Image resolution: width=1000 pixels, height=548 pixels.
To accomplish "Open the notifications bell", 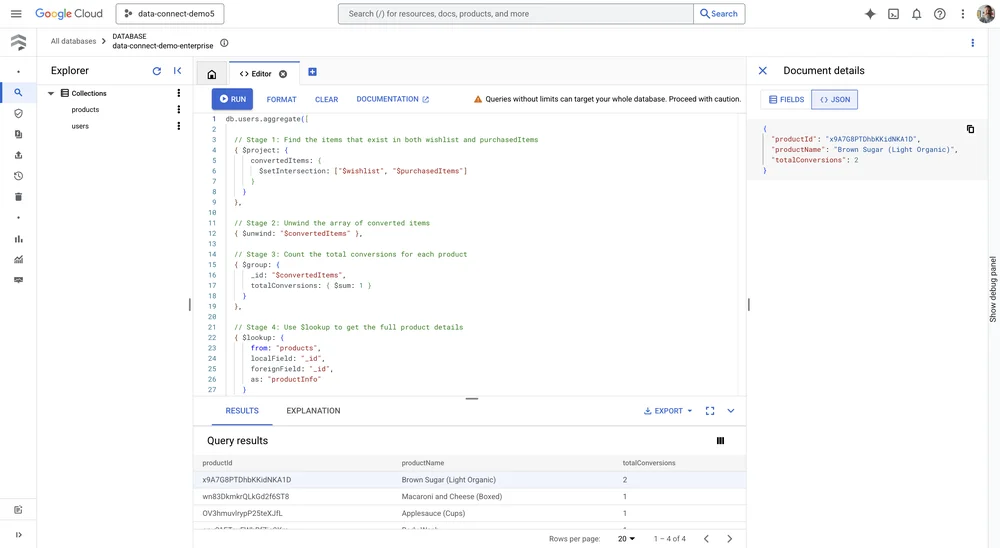I will 916,13.
